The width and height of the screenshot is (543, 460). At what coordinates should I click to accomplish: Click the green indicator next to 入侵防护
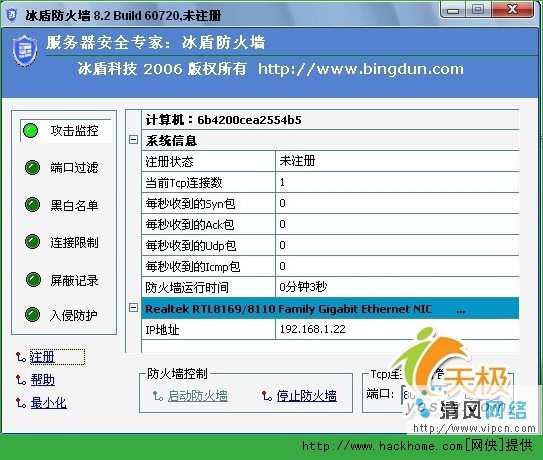pyautogui.click(x=33, y=315)
